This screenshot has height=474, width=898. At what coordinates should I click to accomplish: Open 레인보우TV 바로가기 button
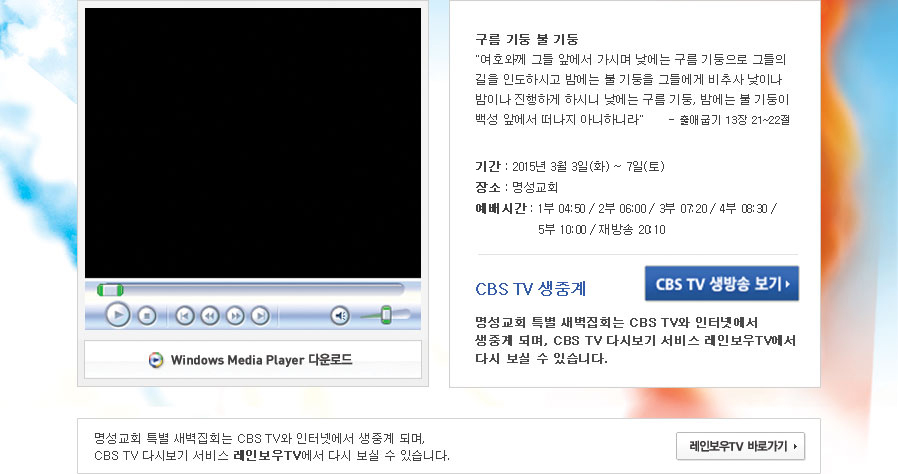741,446
